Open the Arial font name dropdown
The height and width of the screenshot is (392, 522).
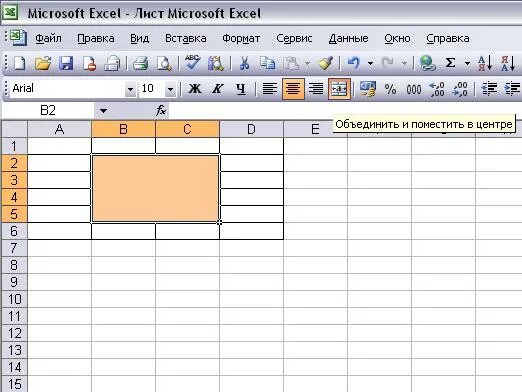130,89
